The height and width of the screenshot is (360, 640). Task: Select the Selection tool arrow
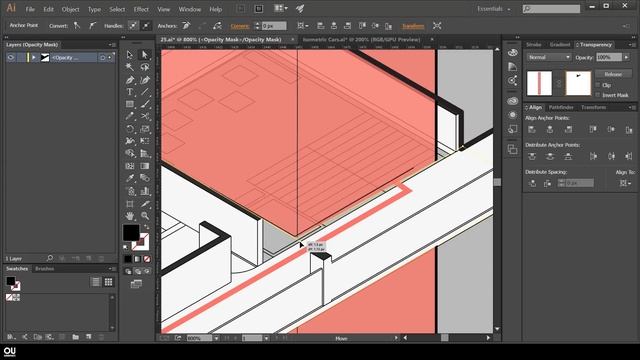(130, 55)
